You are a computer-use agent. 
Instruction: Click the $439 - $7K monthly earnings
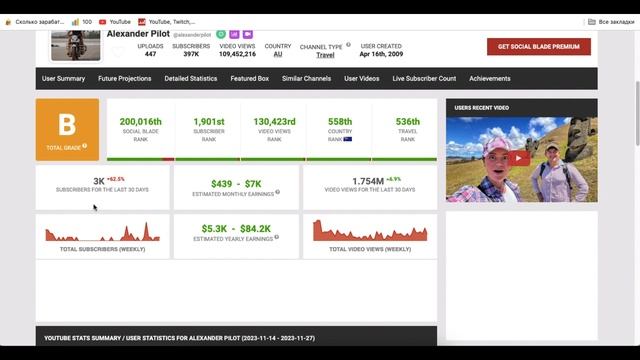236,184
